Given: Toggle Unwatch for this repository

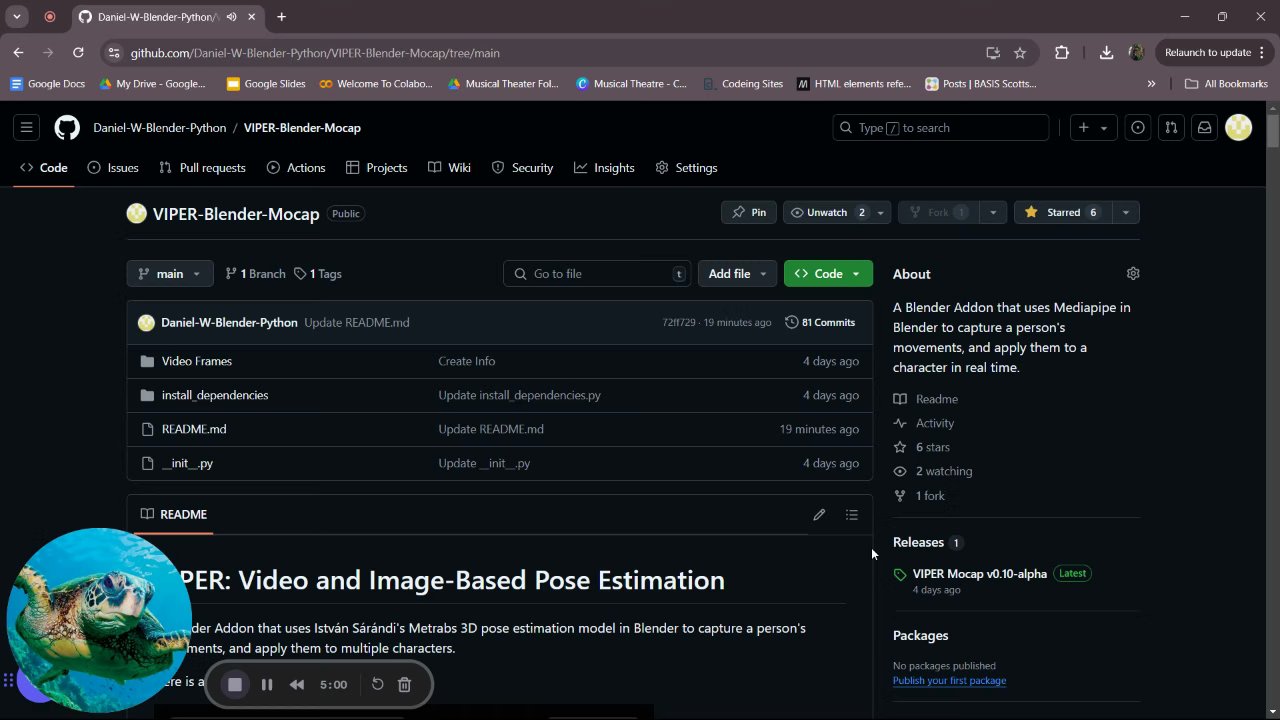Looking at the screenshot, I should point(827,213).
